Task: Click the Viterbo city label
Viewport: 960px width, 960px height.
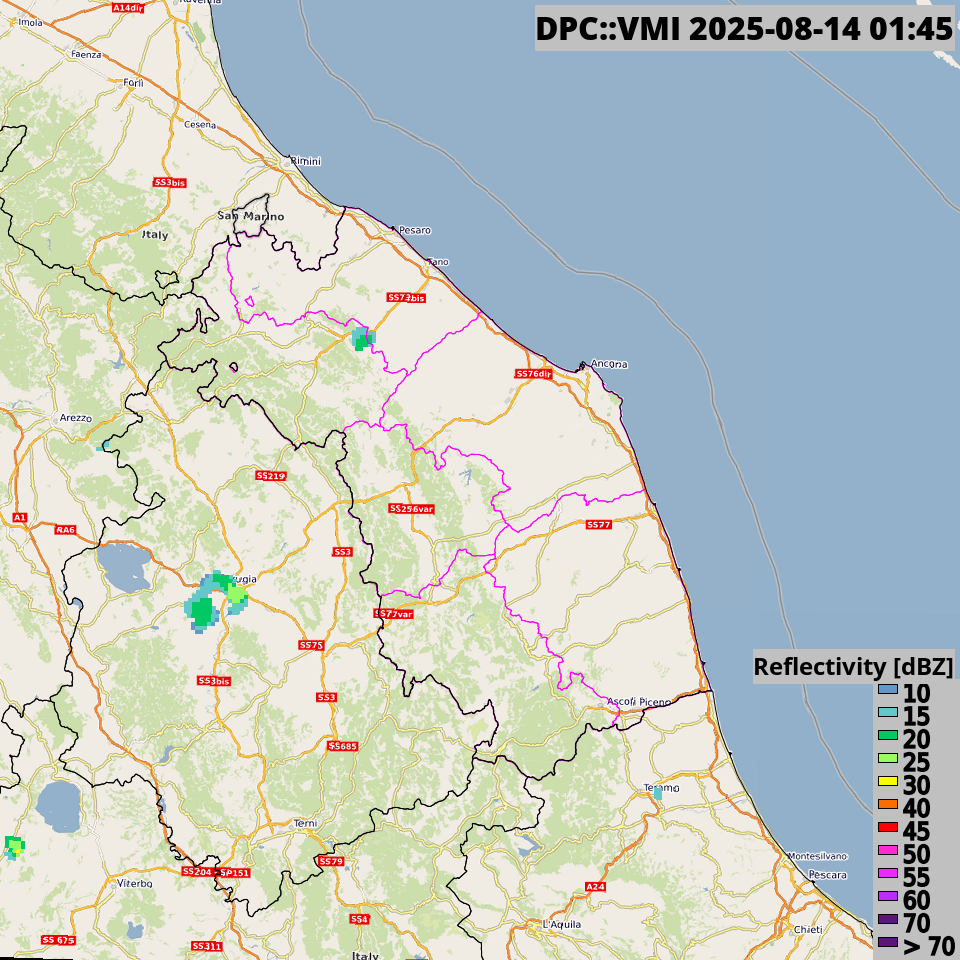Action: click(135, 883)
